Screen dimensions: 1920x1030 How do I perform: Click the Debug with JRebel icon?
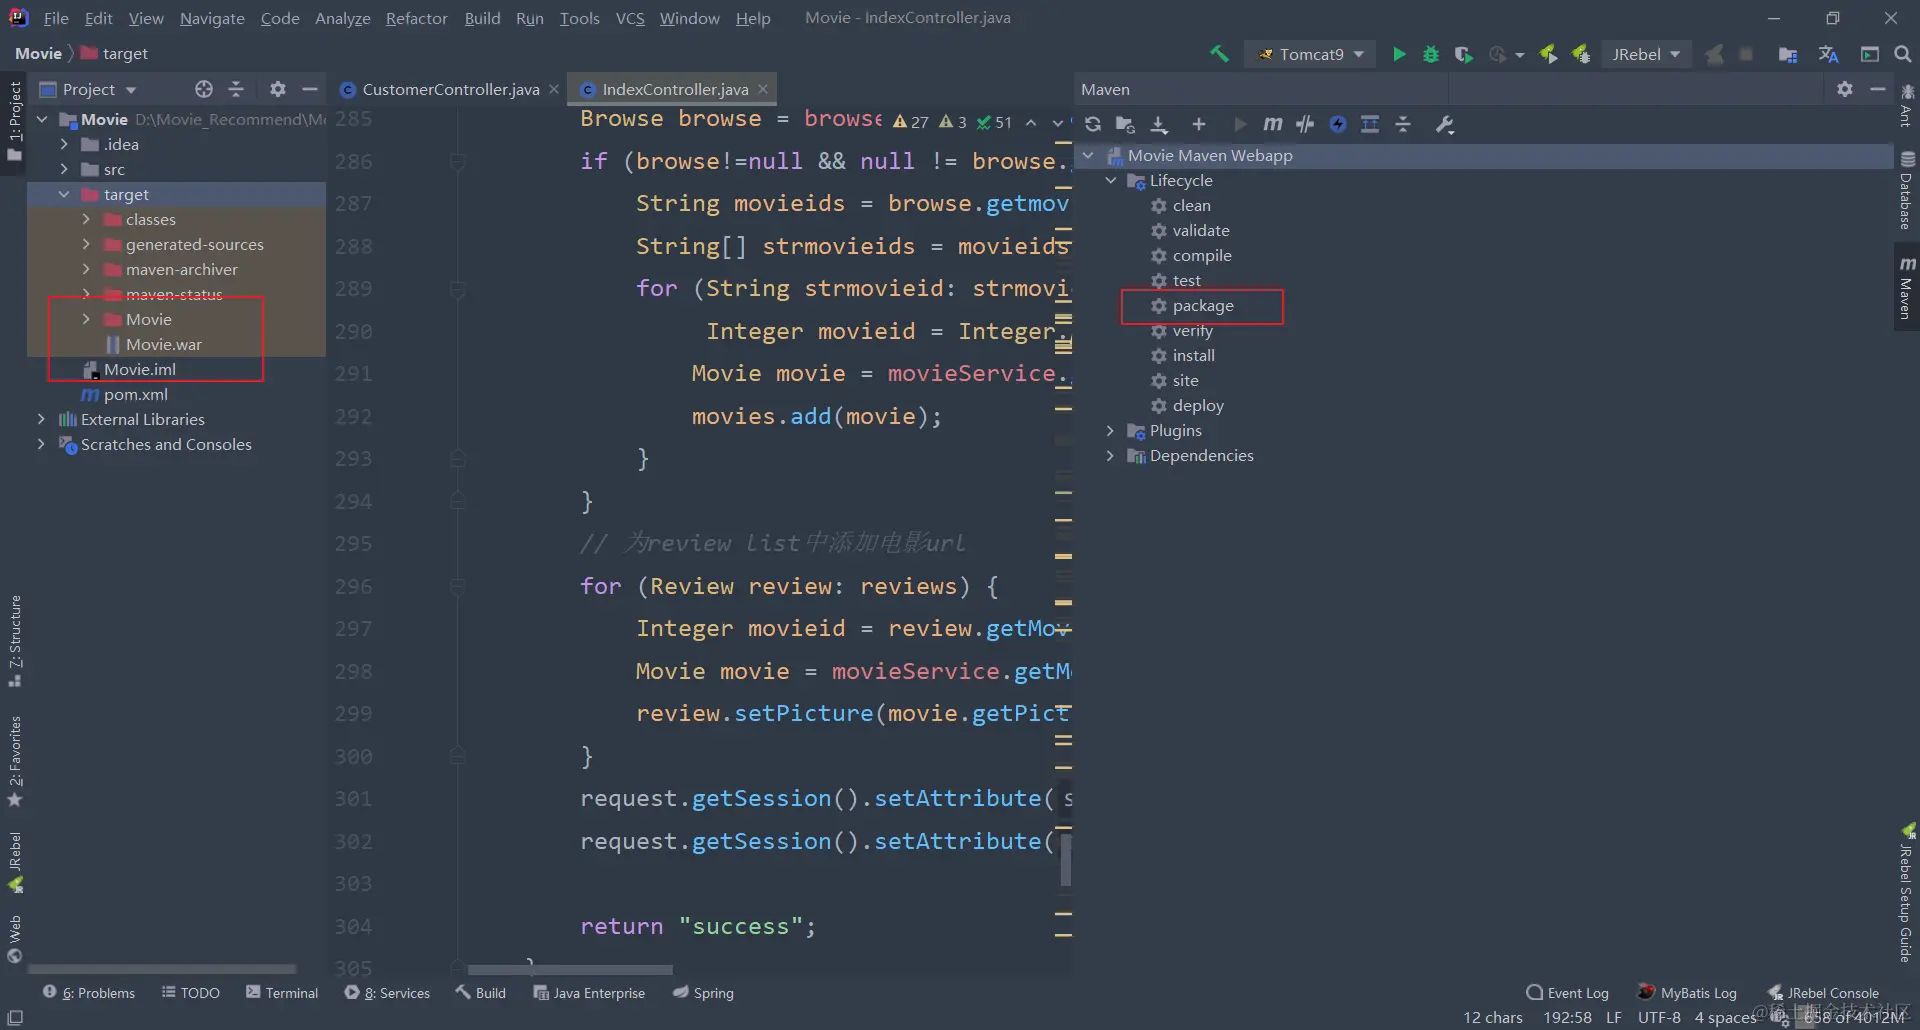pos(1581,54)
